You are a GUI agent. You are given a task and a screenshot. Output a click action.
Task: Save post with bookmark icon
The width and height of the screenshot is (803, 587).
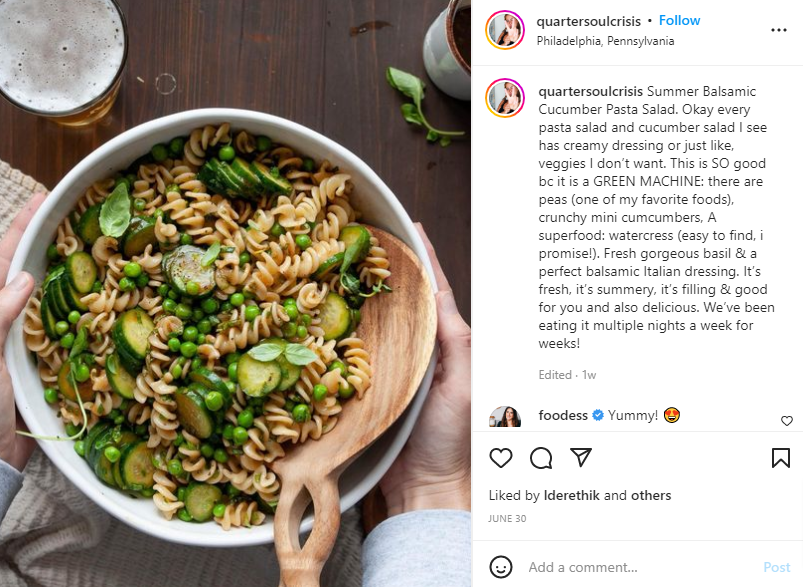coord(780,458)
